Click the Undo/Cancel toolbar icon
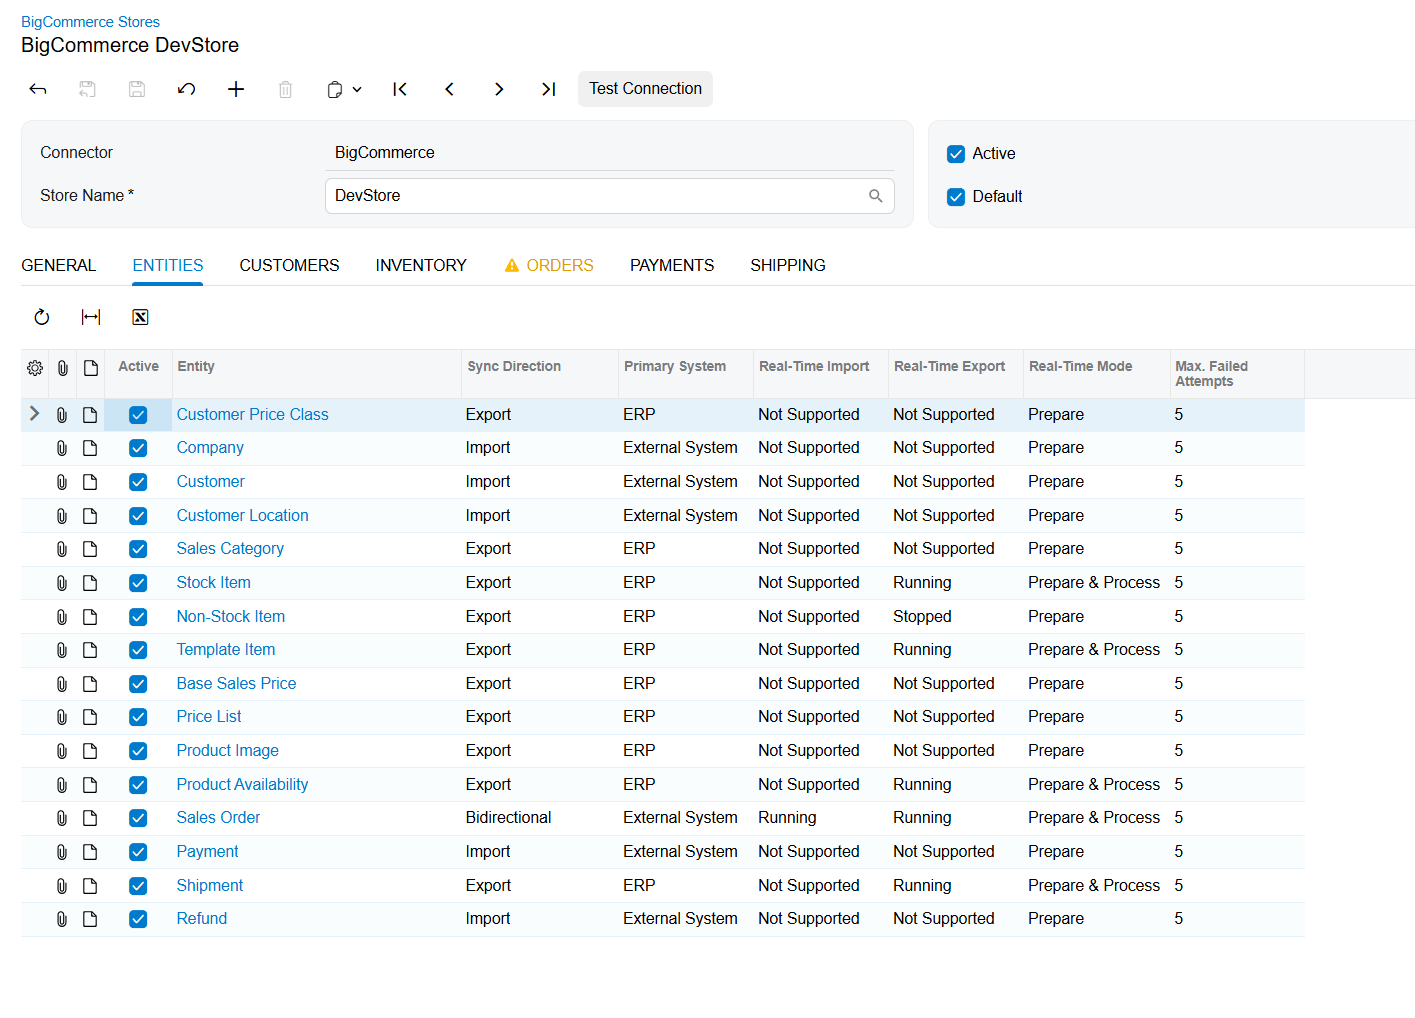This screenshot has height=1018, width=1415. click(x=186, y=89)
